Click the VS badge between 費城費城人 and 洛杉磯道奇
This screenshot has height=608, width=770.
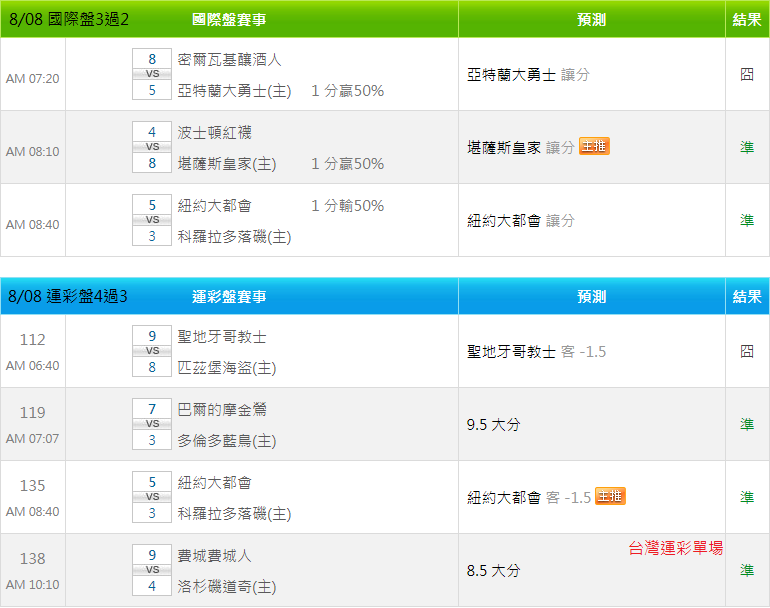click(x=152, y=570)
